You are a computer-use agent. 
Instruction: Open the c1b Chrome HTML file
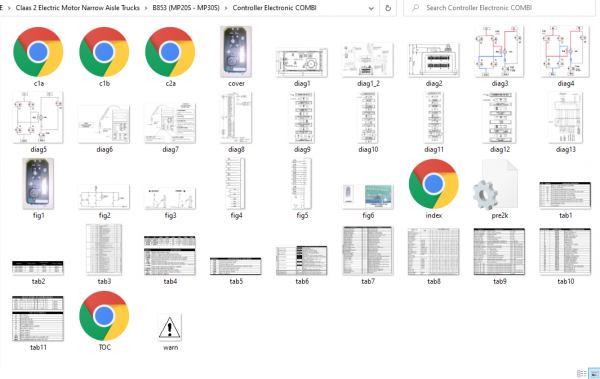tap(104, 52)
